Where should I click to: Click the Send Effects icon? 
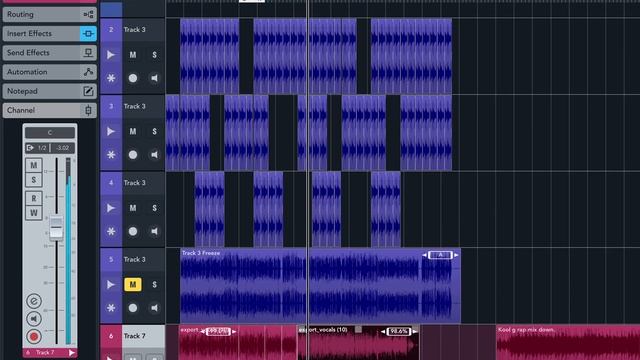pos(88,53)
